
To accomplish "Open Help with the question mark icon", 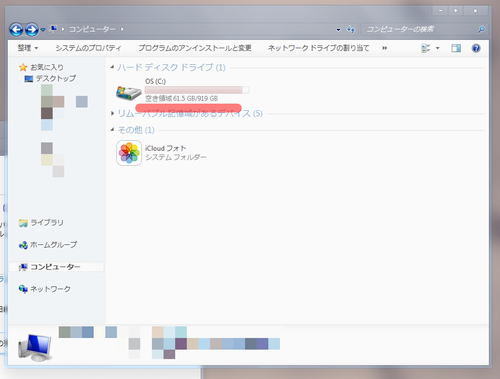I will pyautogui.click(x=476, y=48).
